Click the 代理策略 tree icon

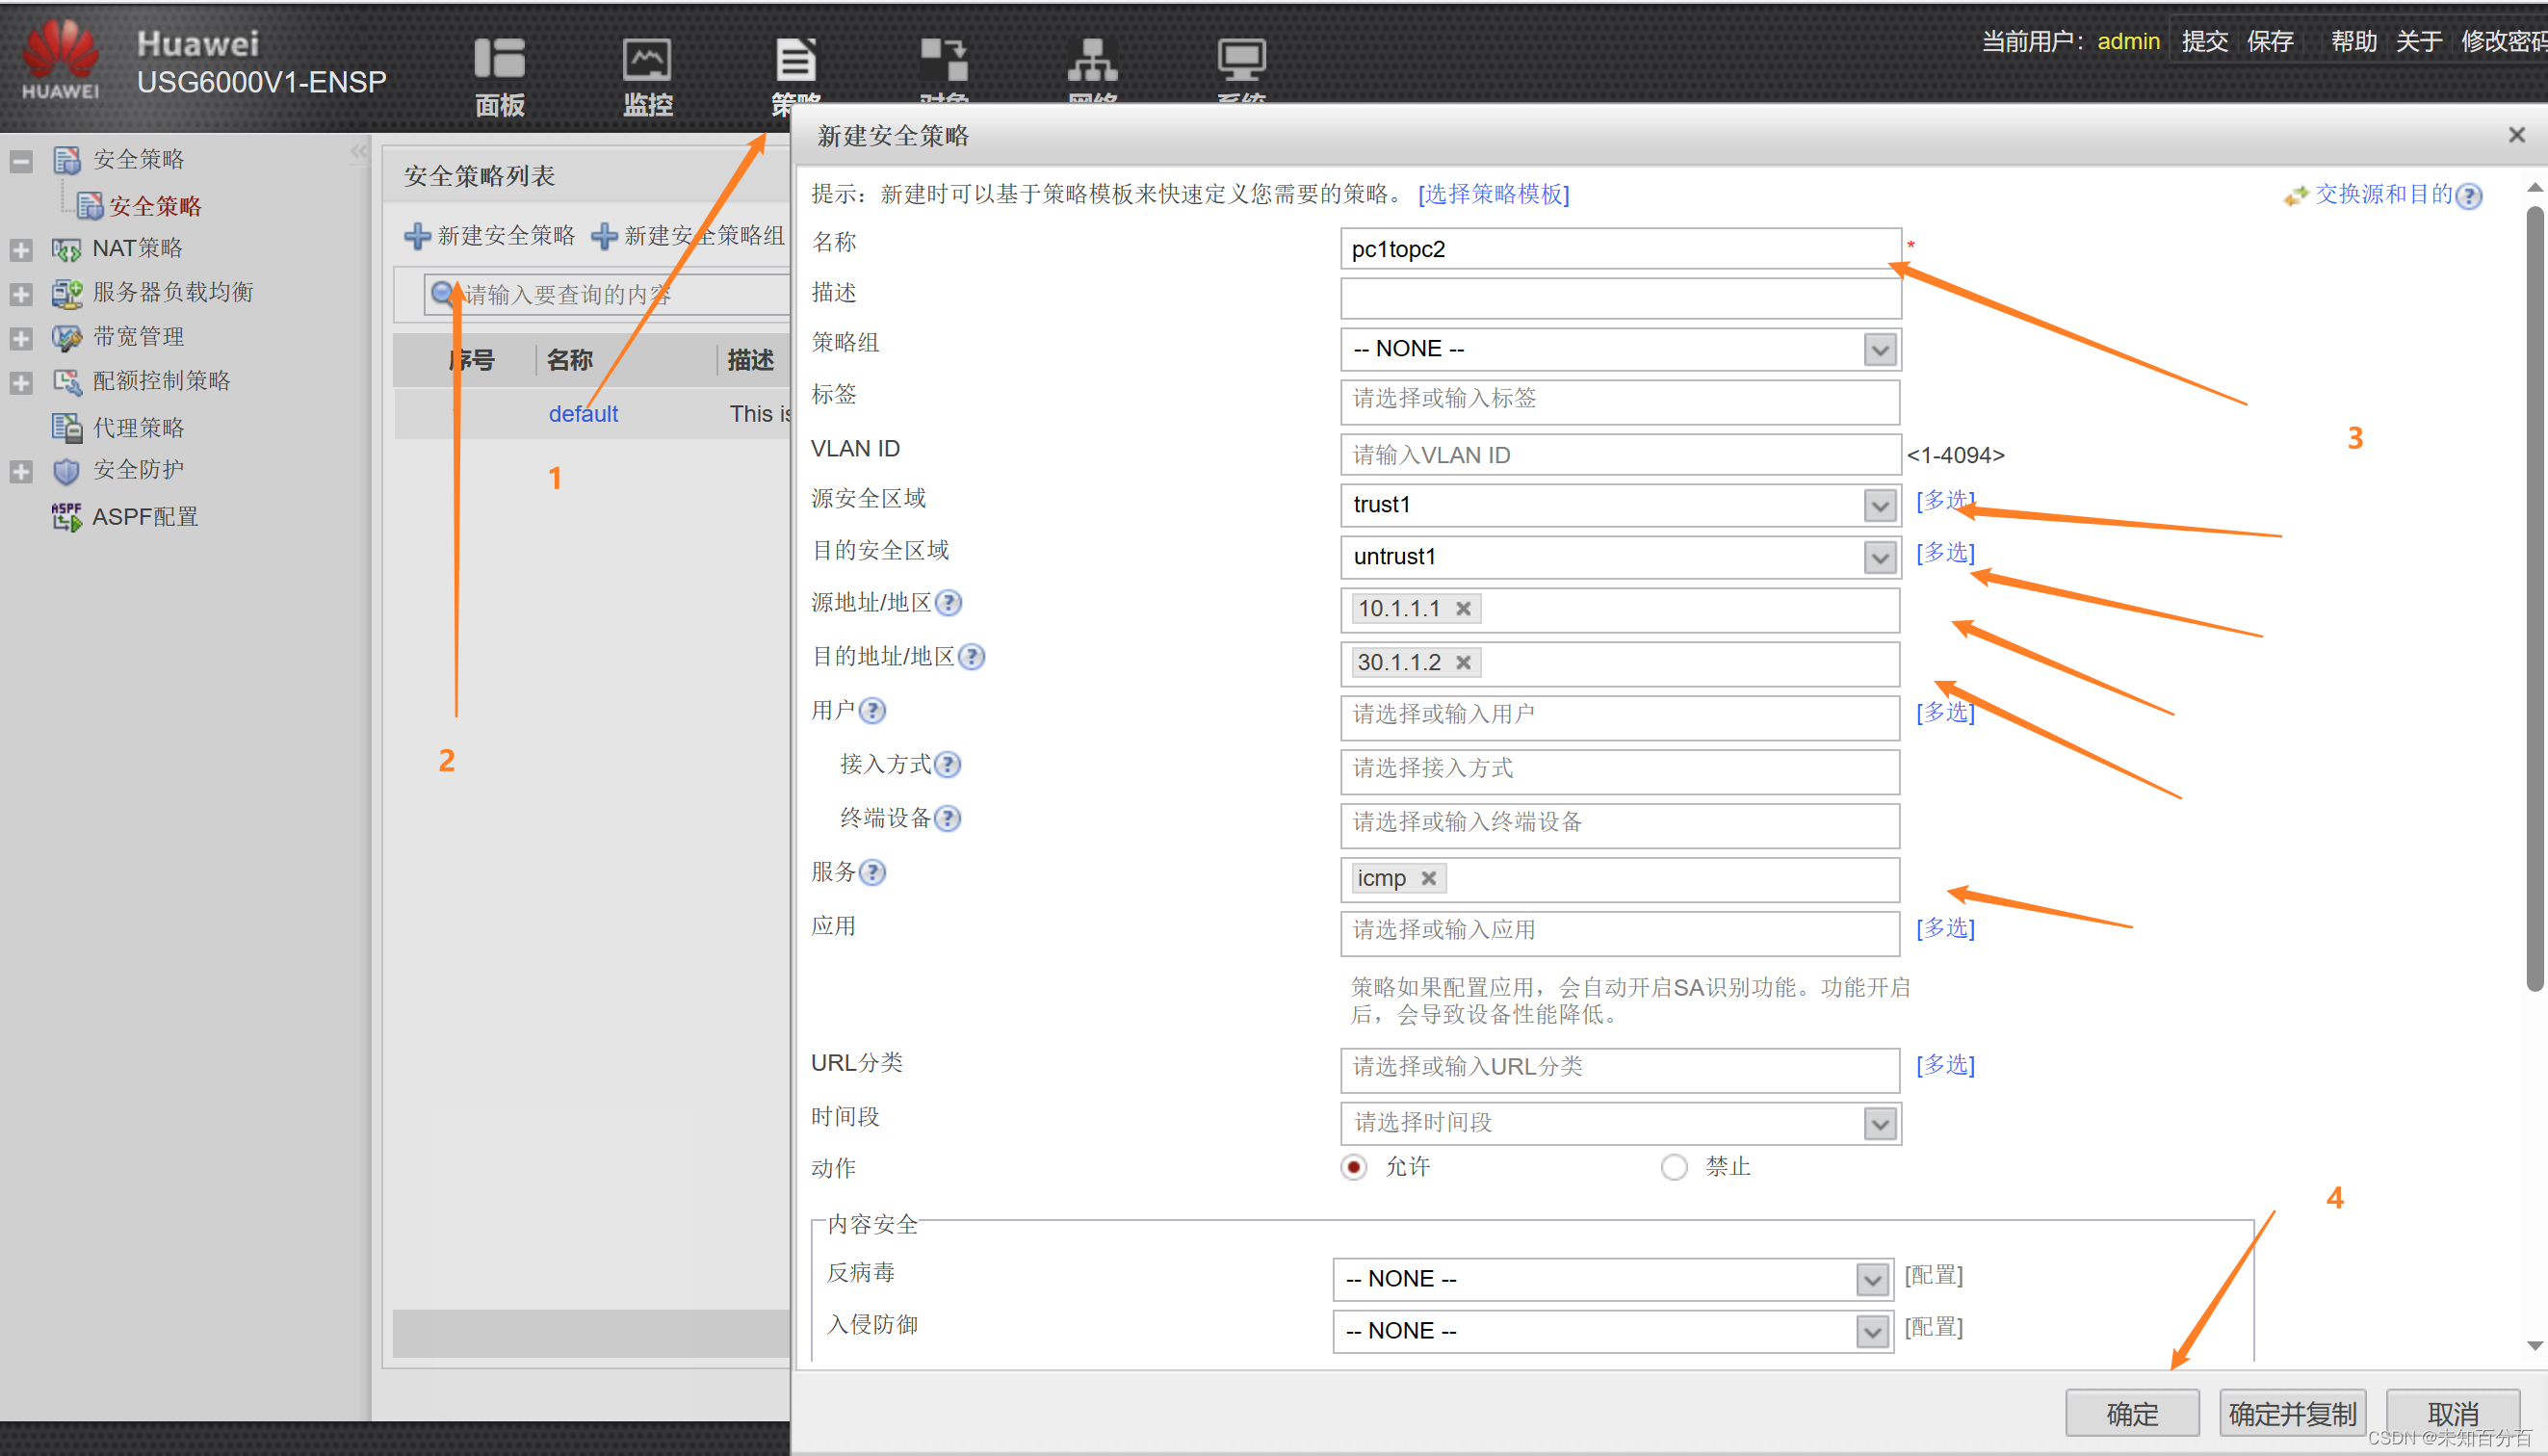tap(66, 428)
